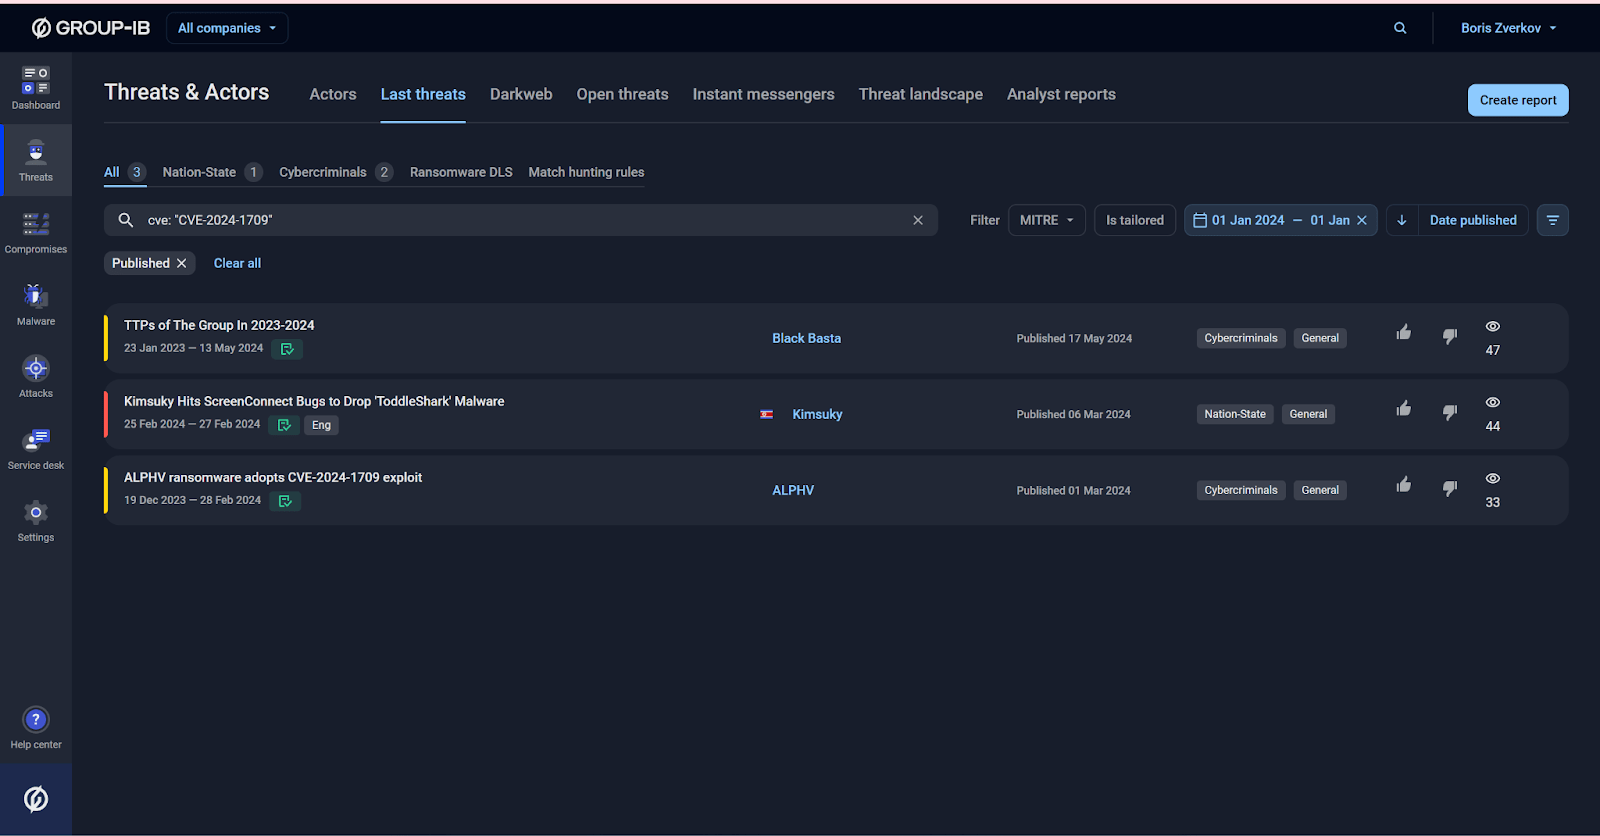Open the Kimsuky actor link
The image size is (1600, 836).
tap(817, 414)
